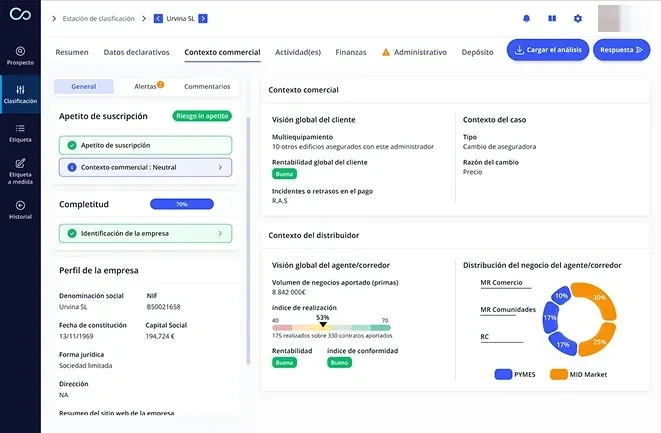Open the notifications bell
Image resolution: width=661 pixels, height=433 pixels.
(526, 19)
